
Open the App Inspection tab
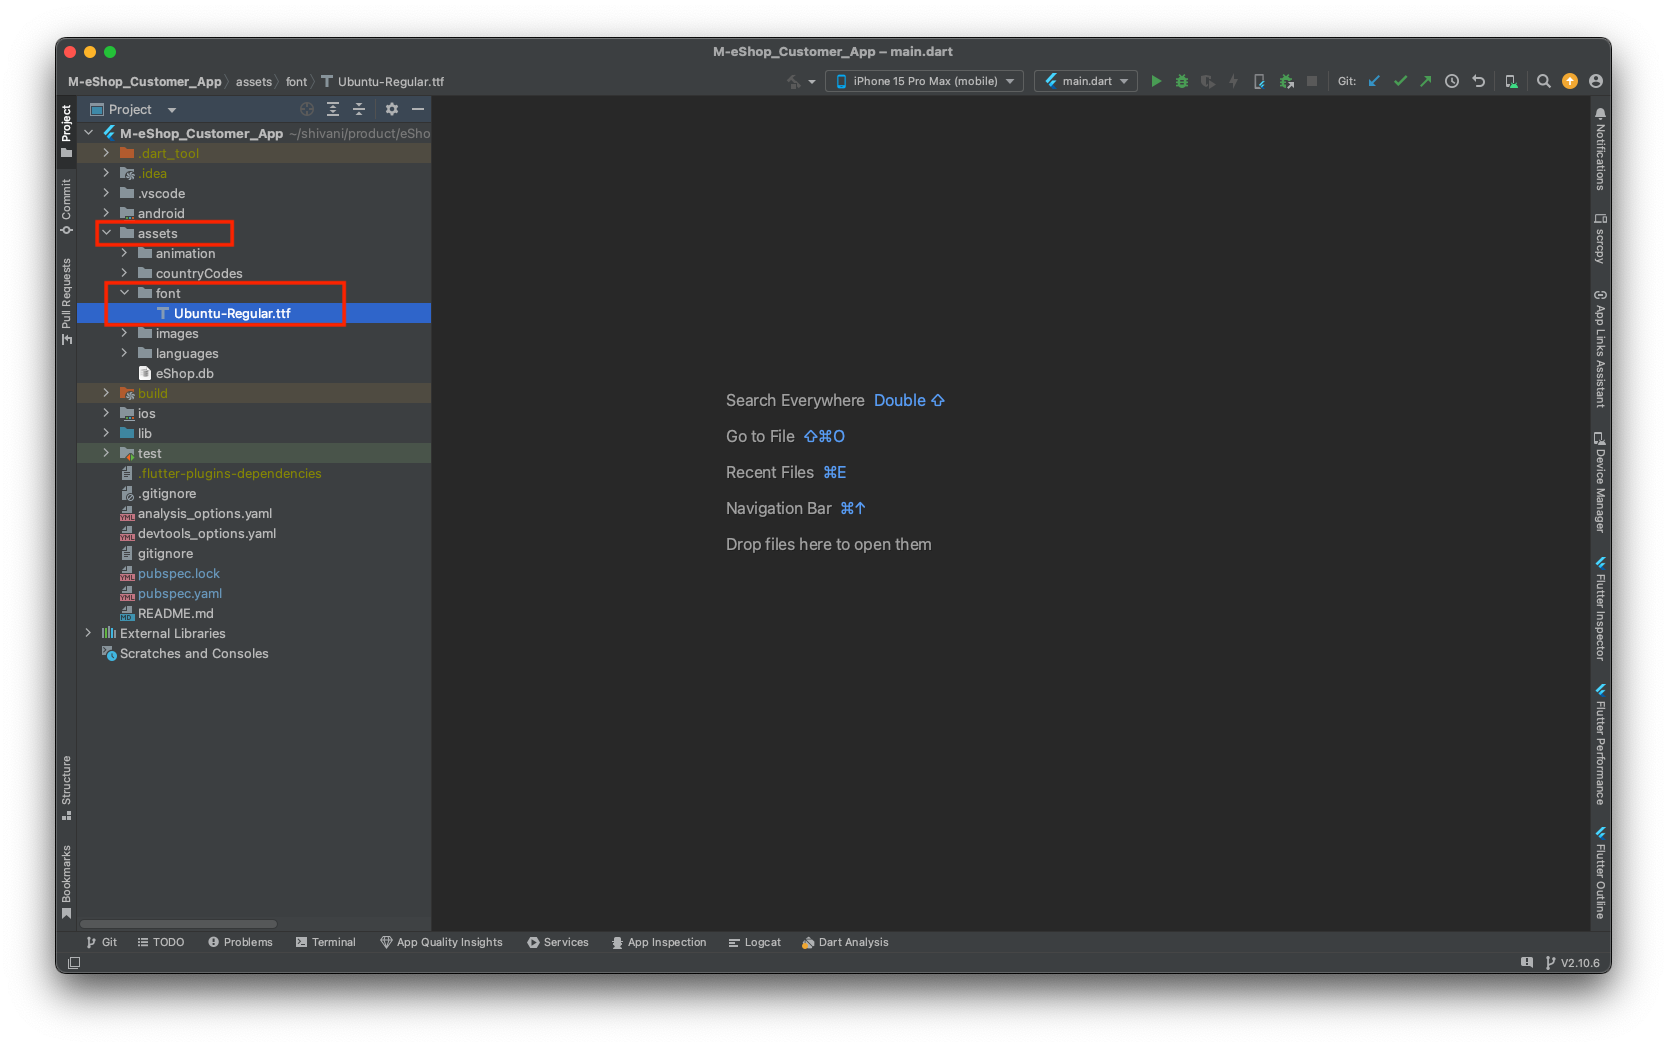[659, 942]
